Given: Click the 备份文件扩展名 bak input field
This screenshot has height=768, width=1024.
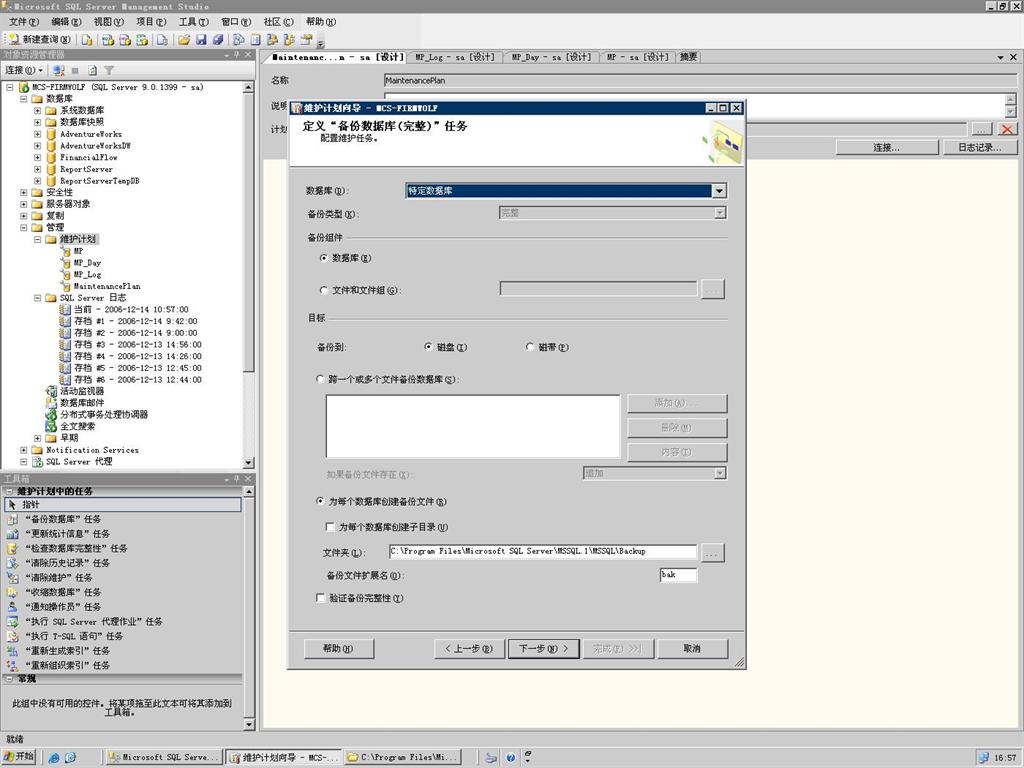Looking at the screenshot, I should [x=678, y=575].
